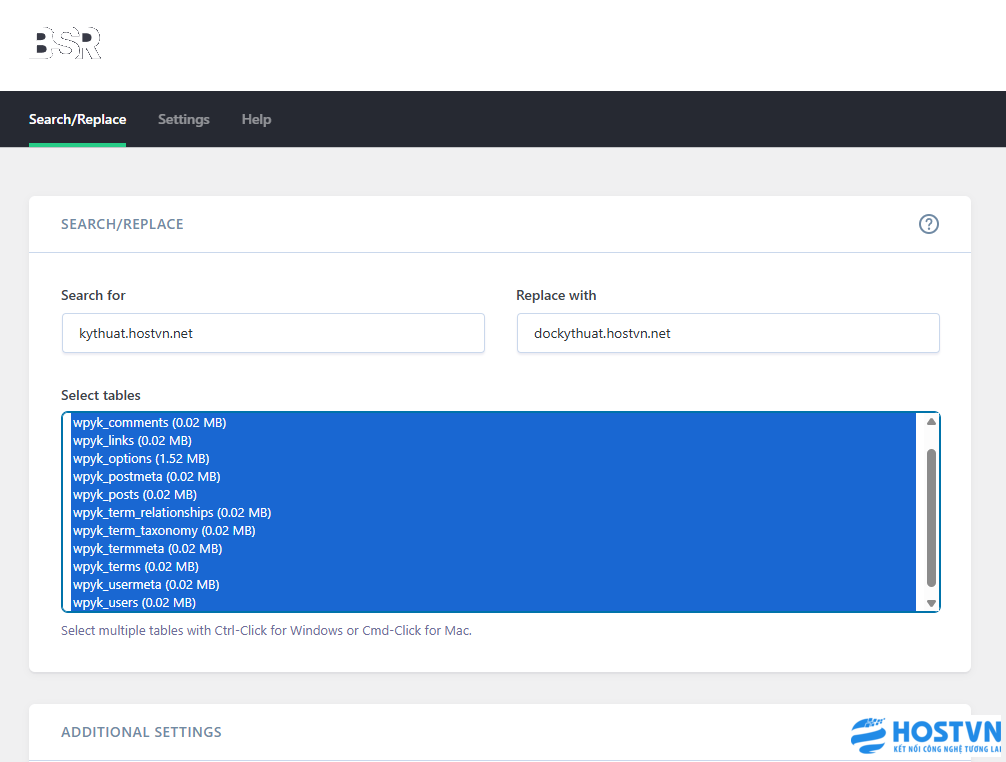Image resolution: width=1006 pixels, height=762 pixels.
Task: Click the table list scrollbar thumb
Action: point(931,516)
